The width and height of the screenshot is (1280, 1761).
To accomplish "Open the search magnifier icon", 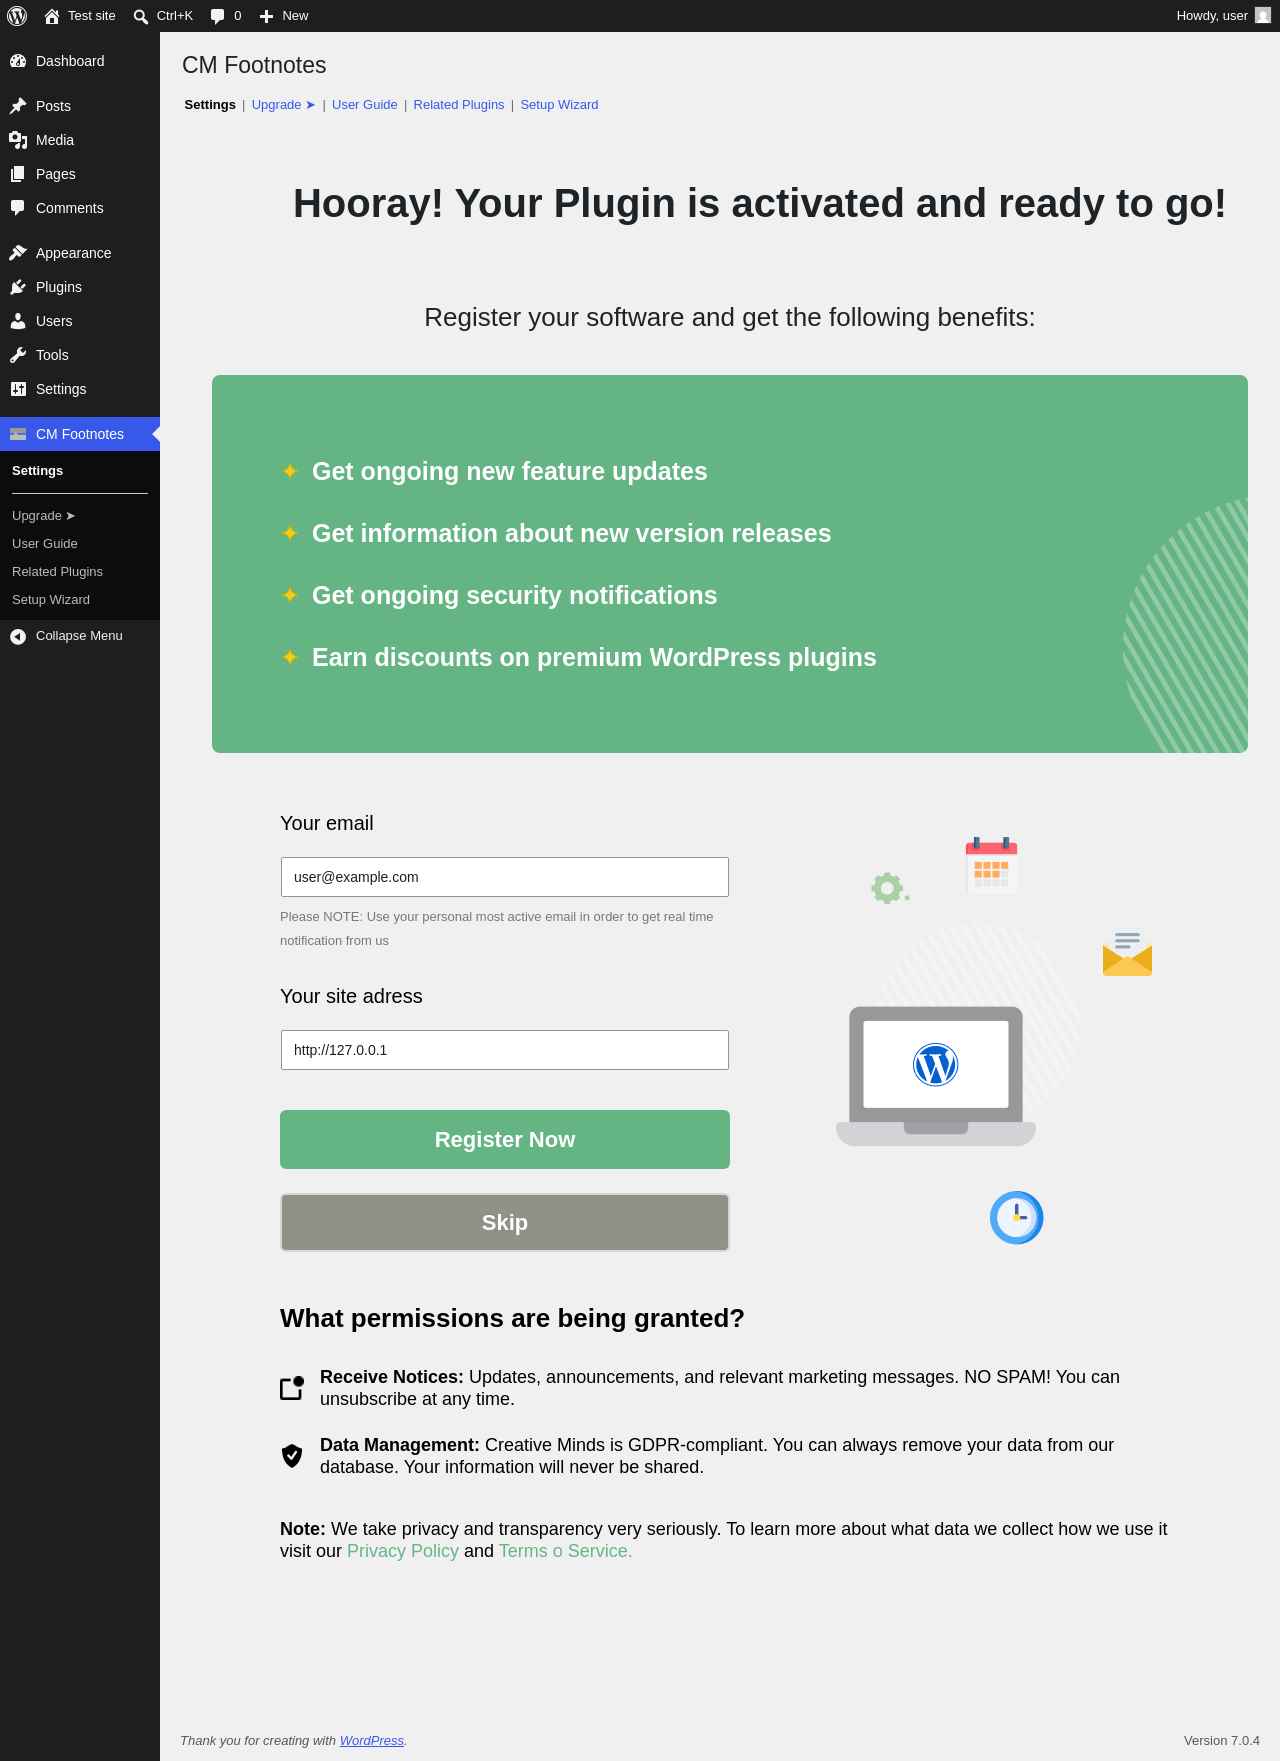I will 141,16.
